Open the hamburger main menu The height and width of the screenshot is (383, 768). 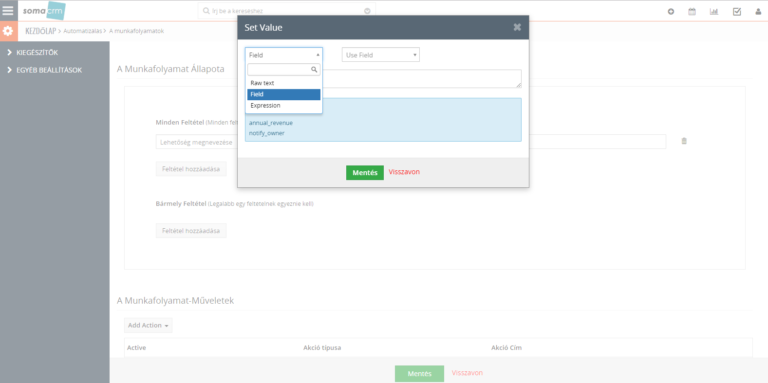point(8,10)
